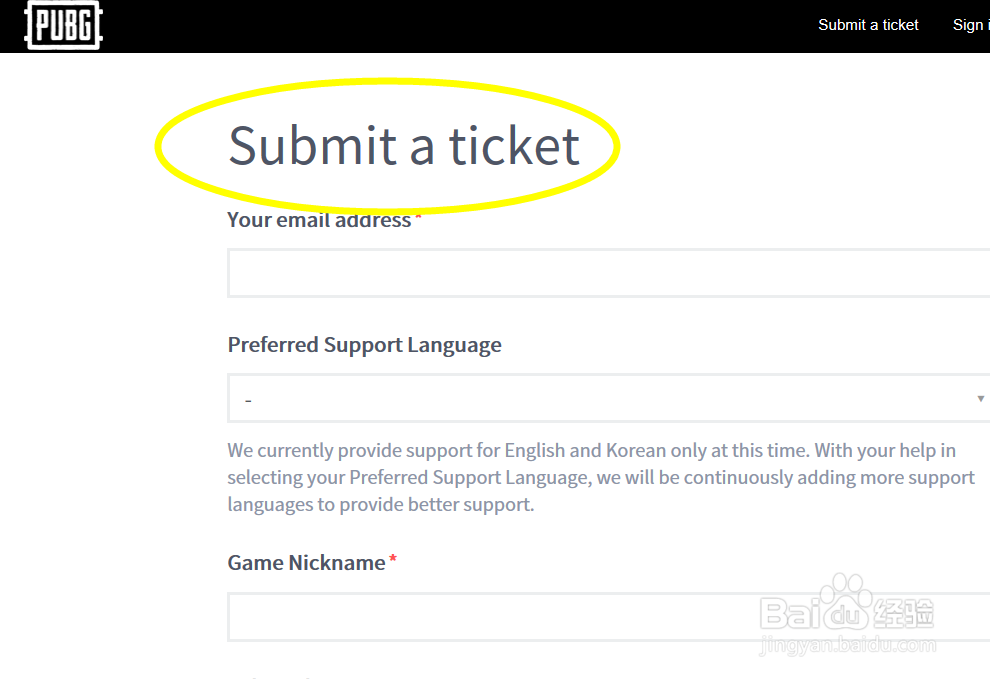The image size is (990, 679).
Task: Click the Preferred Support Language label
Action: click(x=364, y=345)
